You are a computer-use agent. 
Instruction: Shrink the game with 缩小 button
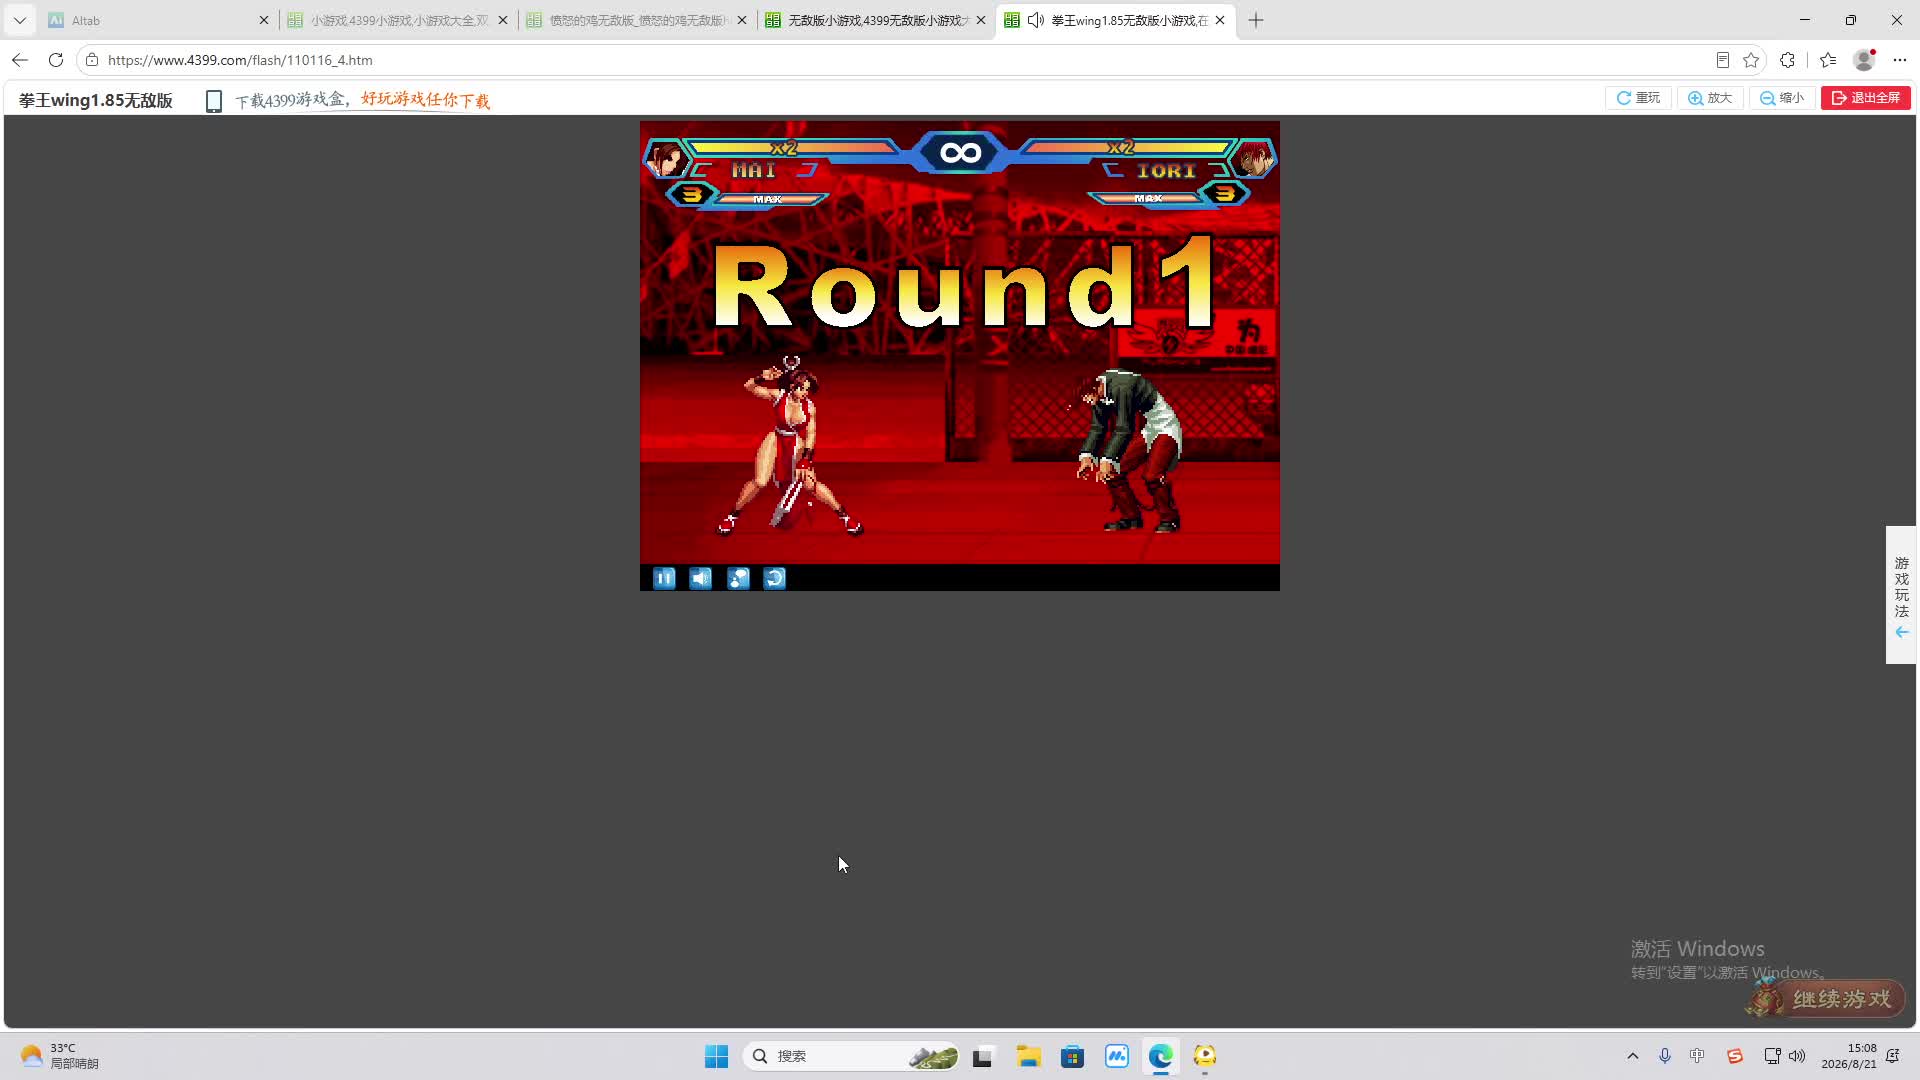click(1782, 98)
